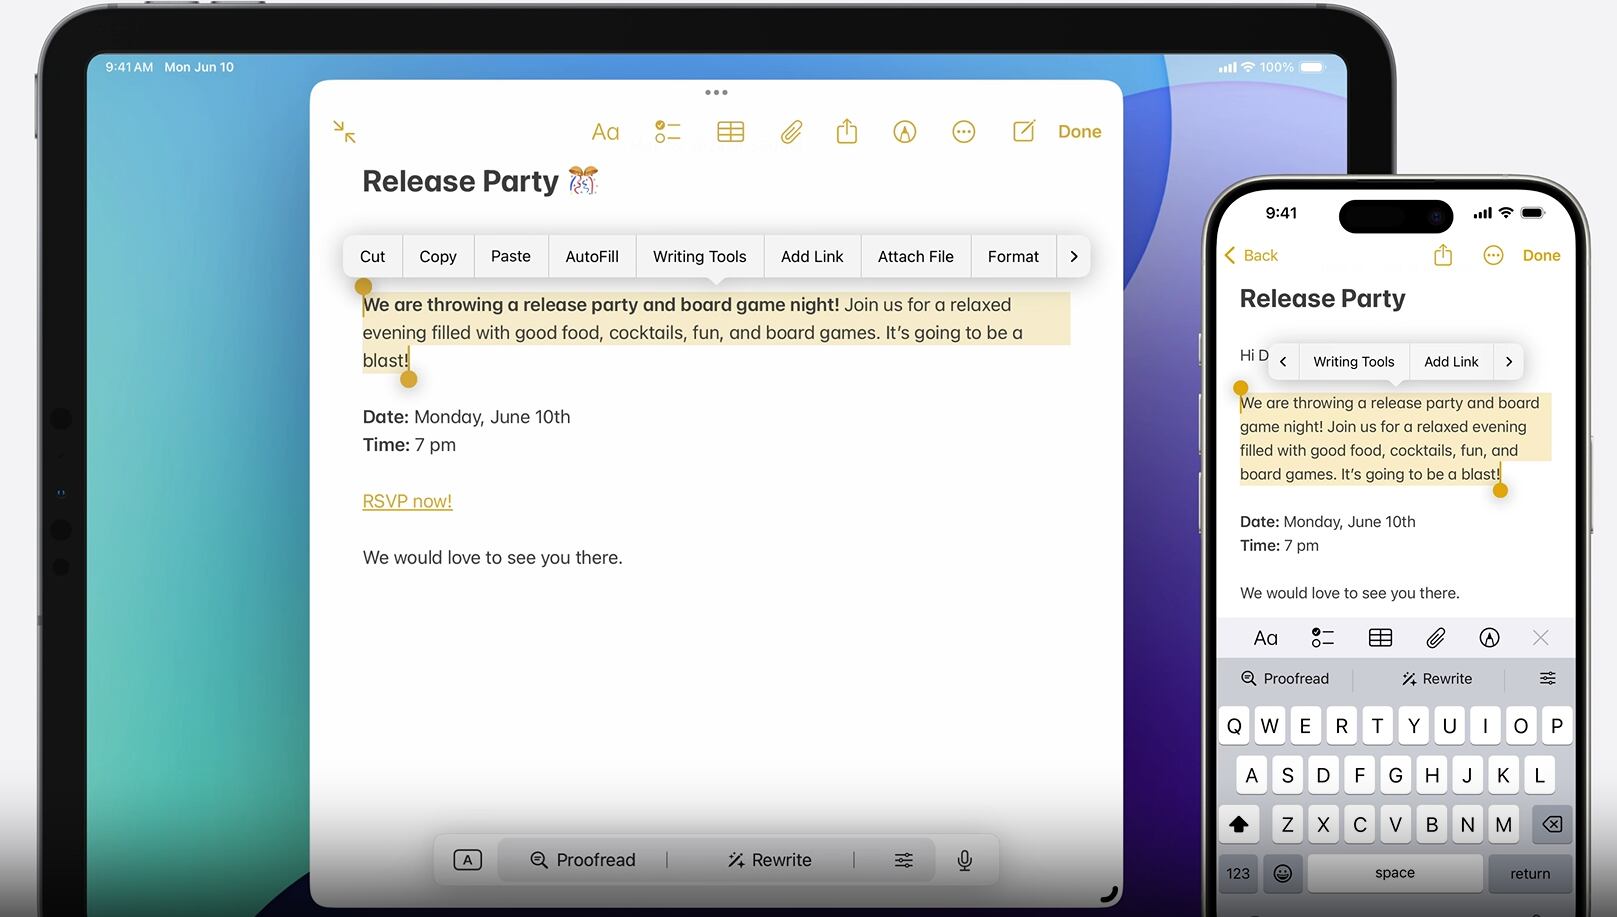This screenshot has height=917, width=1617.
Task: Tap the delete key on iPhone keyboard
Action: (1552, 825)
